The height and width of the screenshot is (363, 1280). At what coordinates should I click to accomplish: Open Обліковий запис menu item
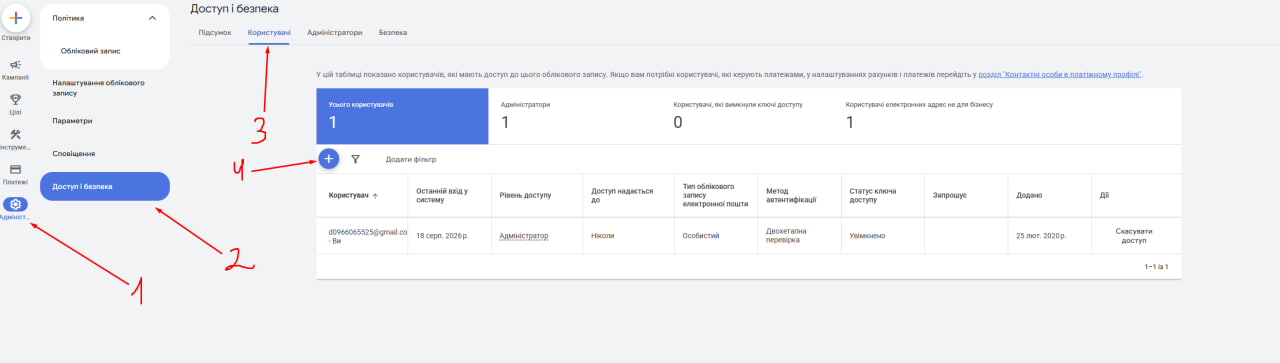pos(91,50)
